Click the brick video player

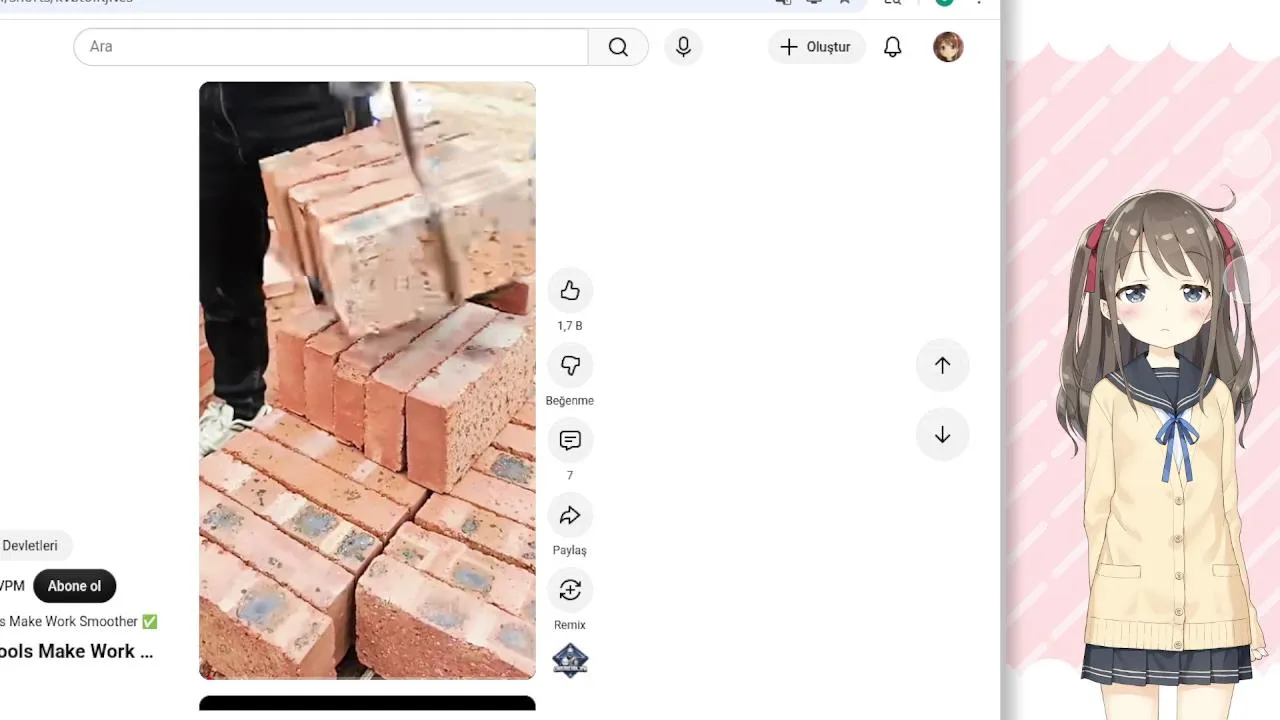[x=367, y=380]
